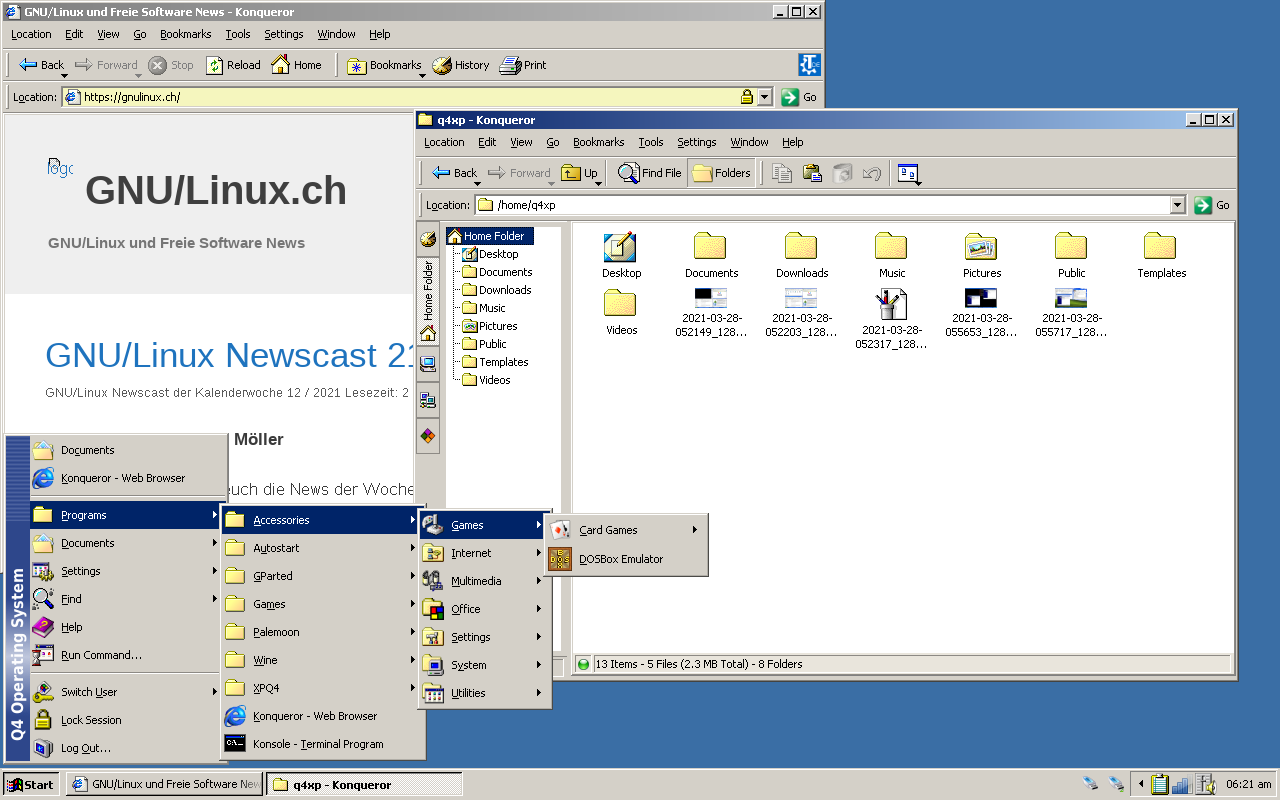Open the network sidebar panel icon

point(428,400)
